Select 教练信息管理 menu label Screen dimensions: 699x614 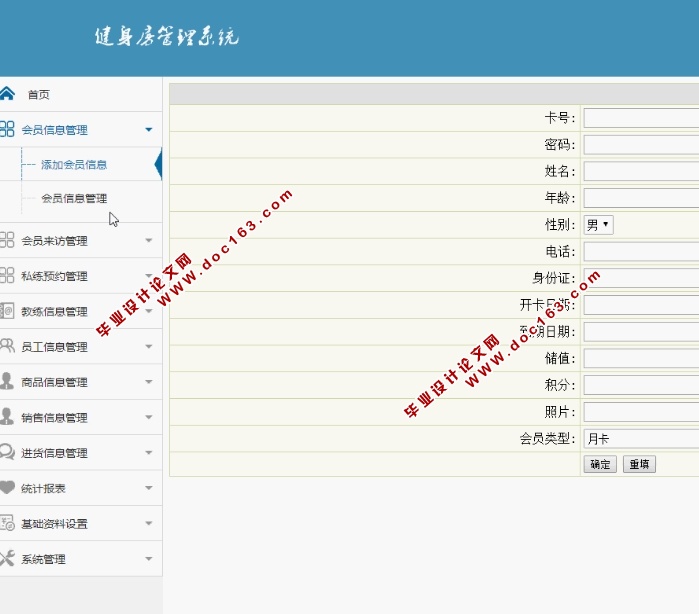(54, 311)
